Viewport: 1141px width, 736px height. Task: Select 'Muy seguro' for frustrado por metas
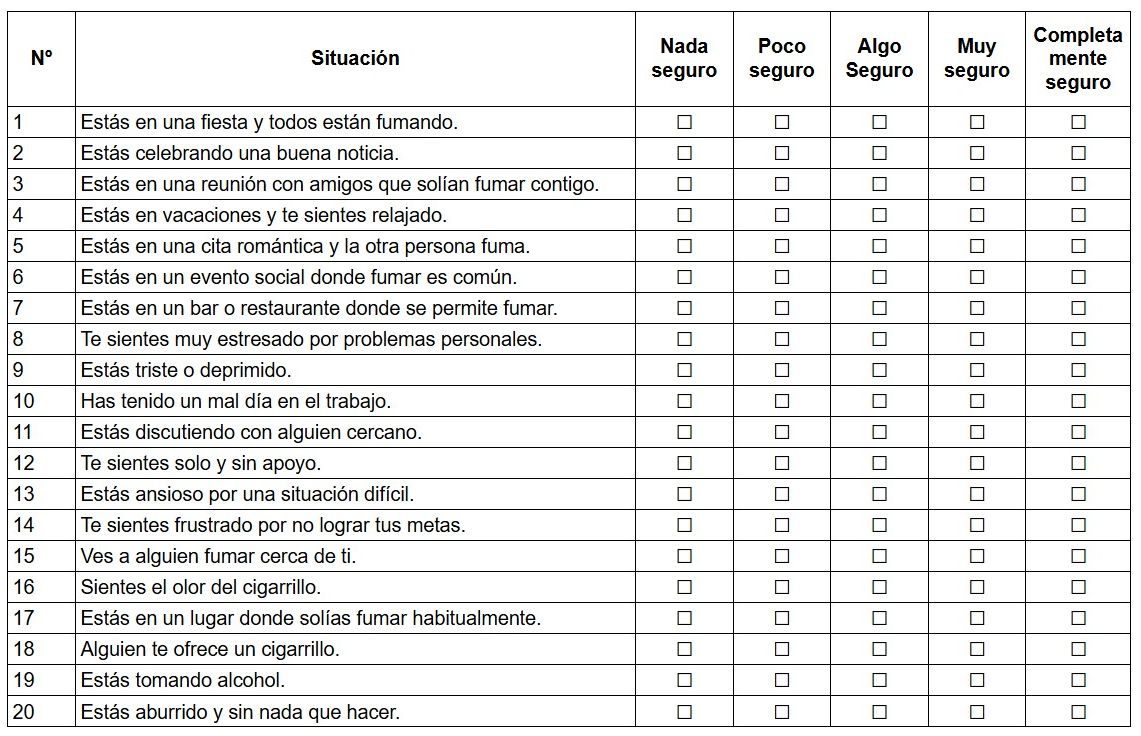pyautogui.click(x=977, y=525)
